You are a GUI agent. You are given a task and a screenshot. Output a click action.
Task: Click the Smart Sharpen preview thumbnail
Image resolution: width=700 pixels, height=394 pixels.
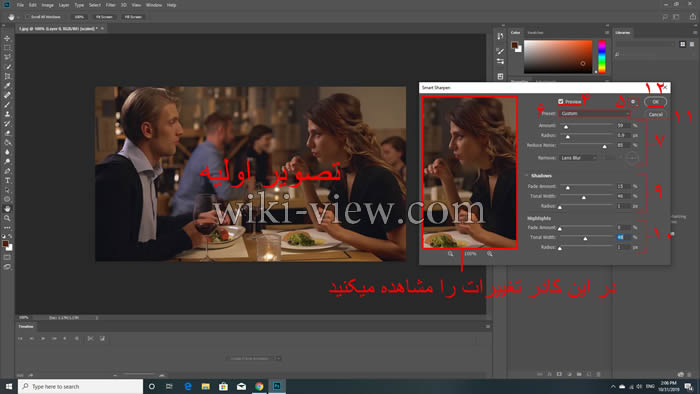tap(470, 172)
